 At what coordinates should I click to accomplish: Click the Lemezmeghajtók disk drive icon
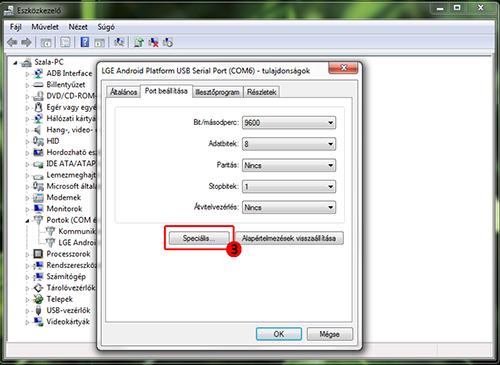(39, 176)
